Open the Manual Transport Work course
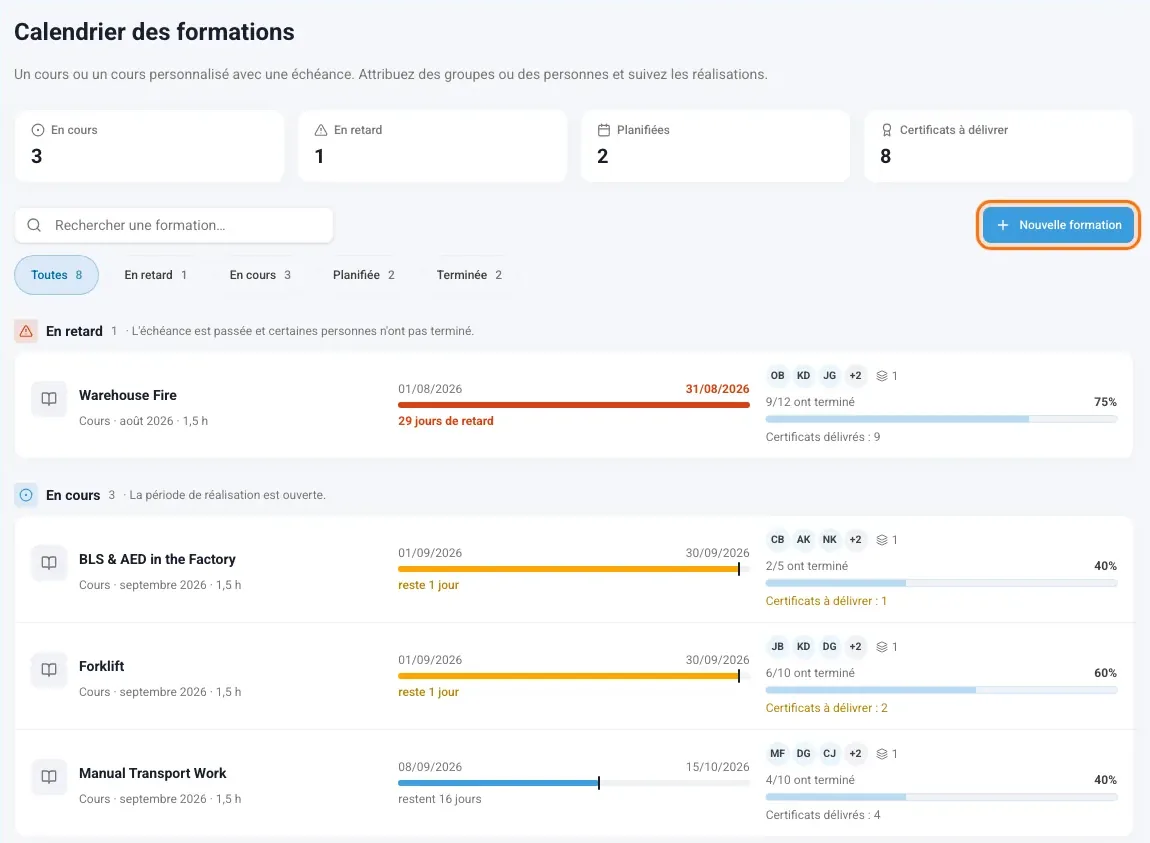The width and height of the screenshot is (1150, 843). pos(153,773)
